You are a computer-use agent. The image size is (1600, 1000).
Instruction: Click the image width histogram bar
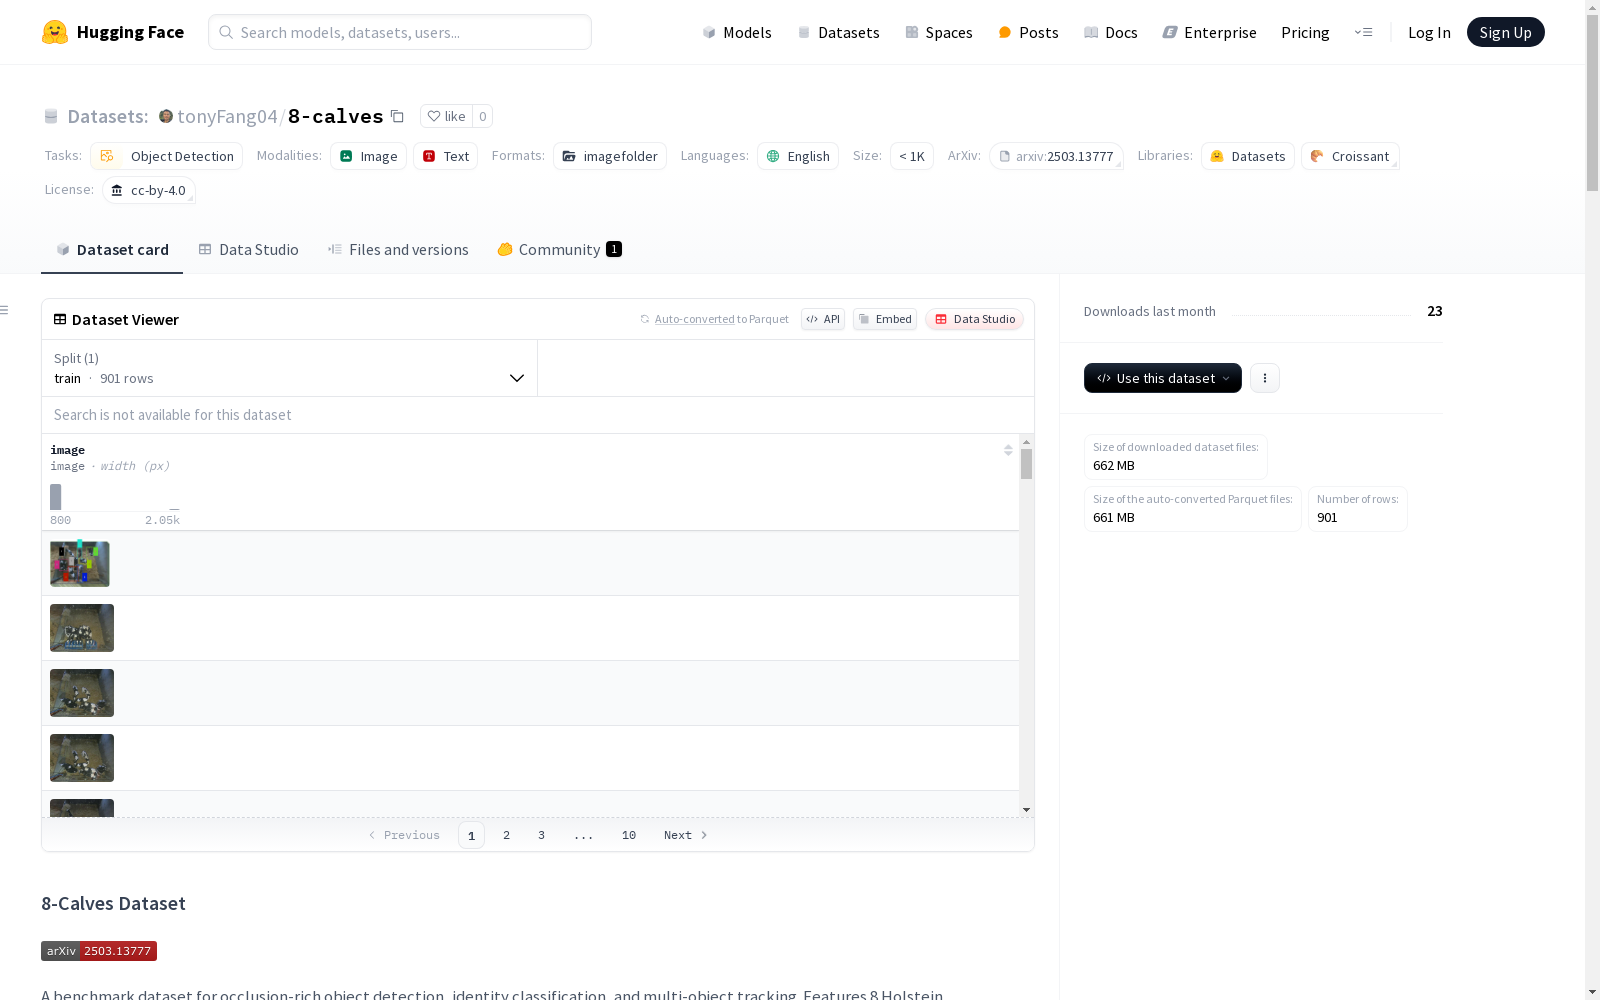point(56,497)
